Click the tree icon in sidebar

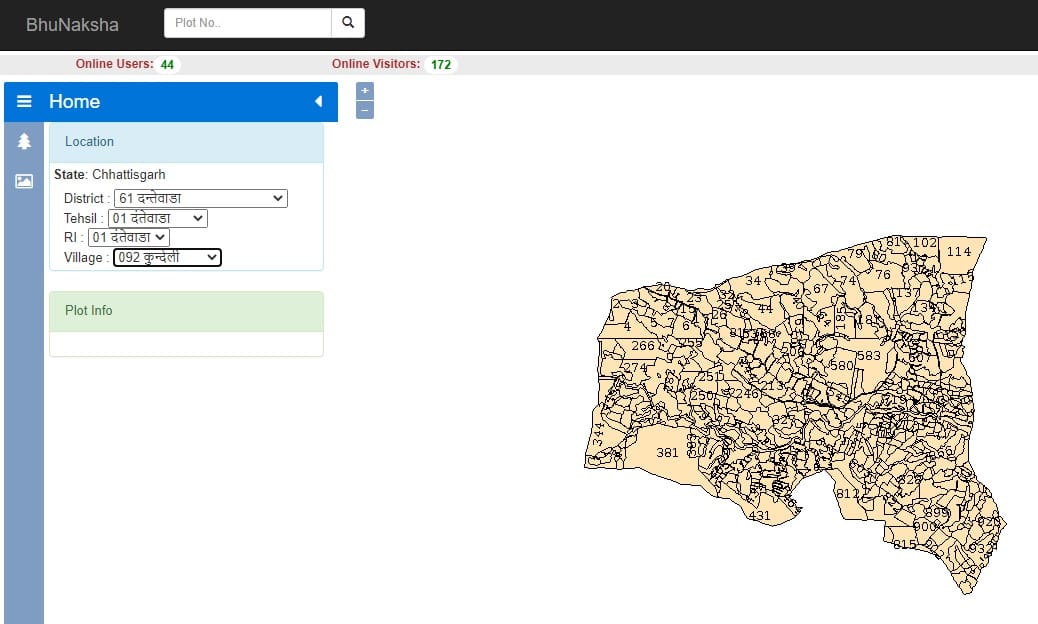[x=24, y=142]
